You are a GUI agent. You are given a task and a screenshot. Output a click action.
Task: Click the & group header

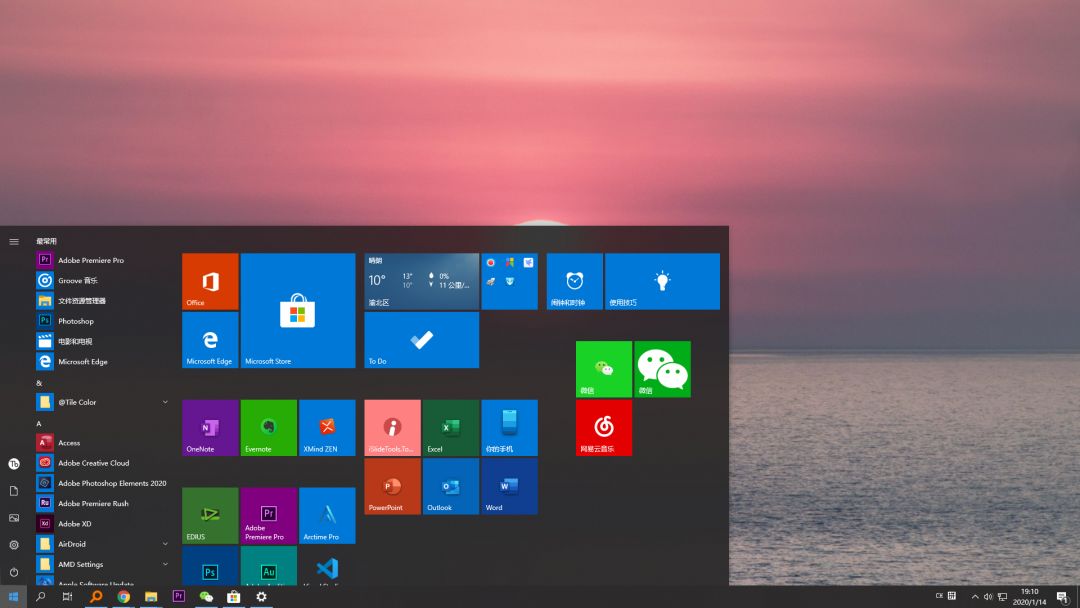(x=39, y=383)
